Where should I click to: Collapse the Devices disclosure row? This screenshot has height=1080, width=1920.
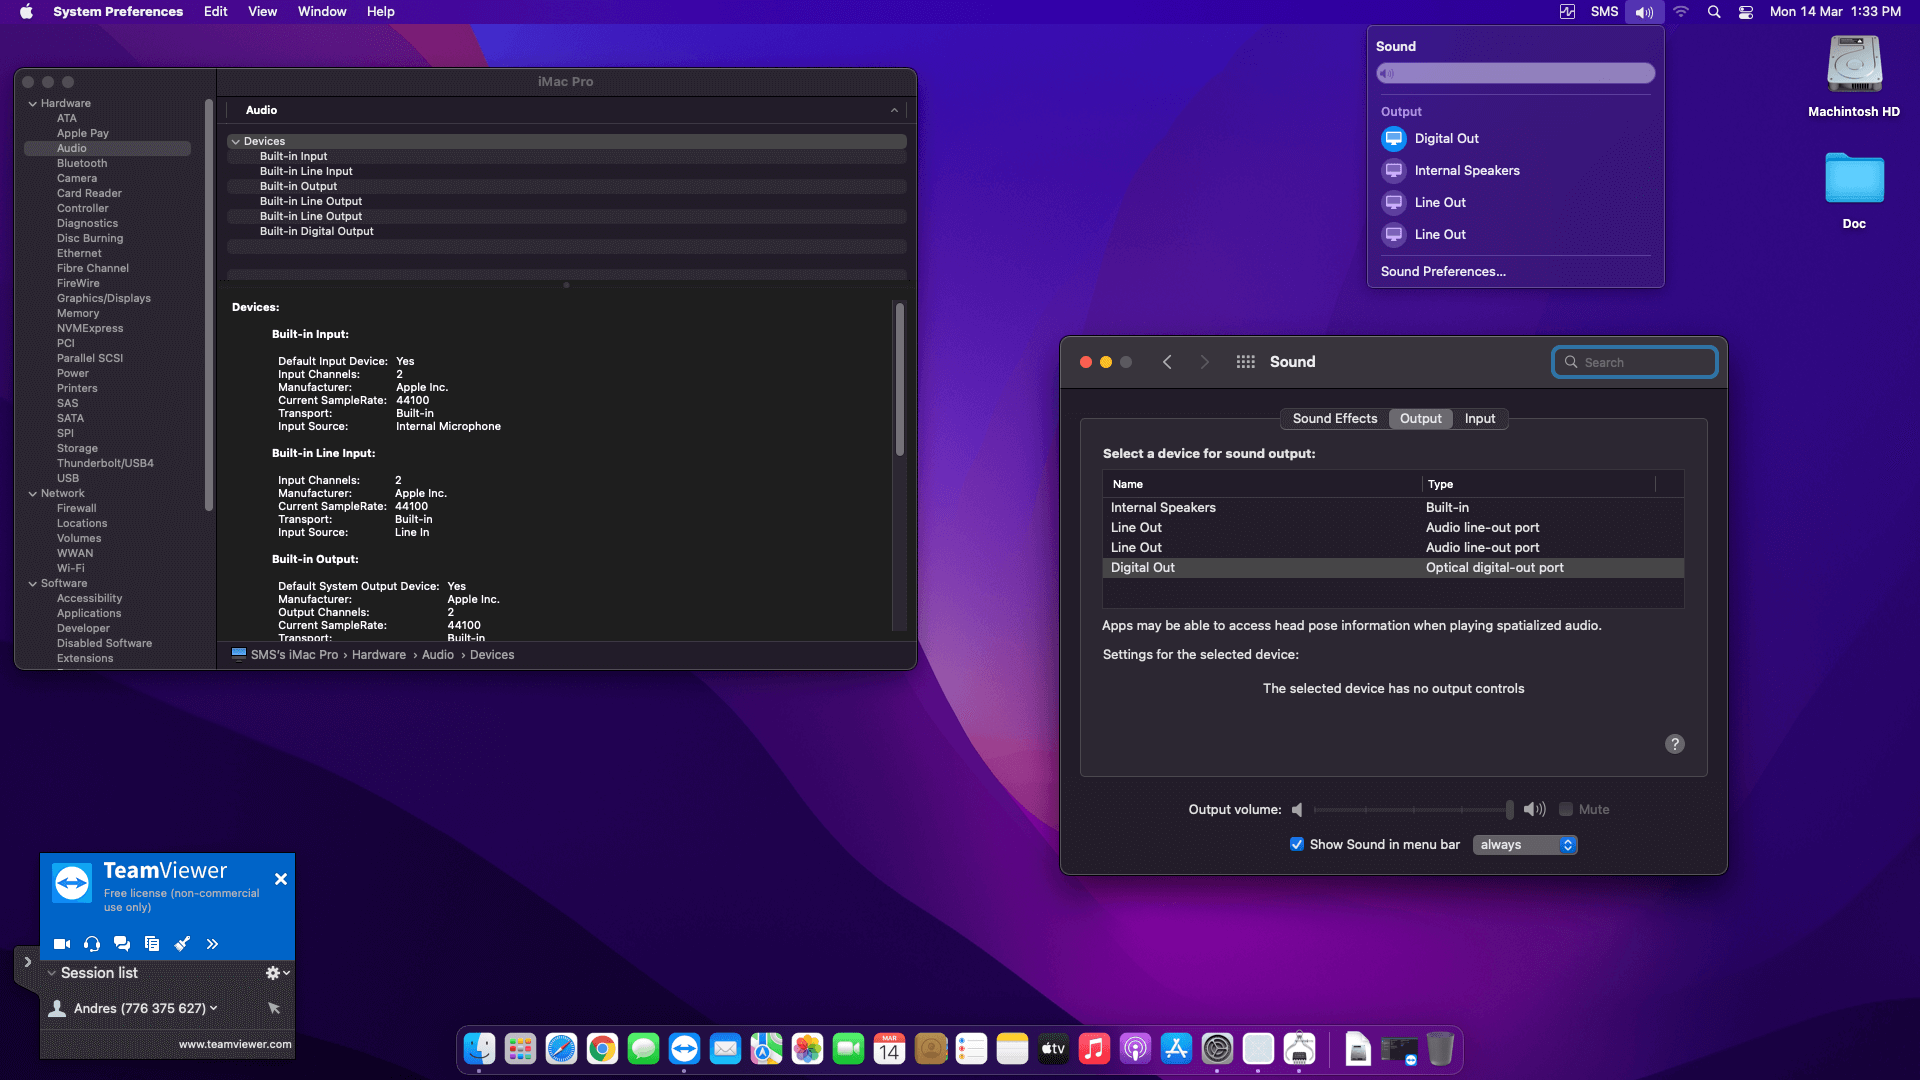pyautogui.click(x=236, y=142)
